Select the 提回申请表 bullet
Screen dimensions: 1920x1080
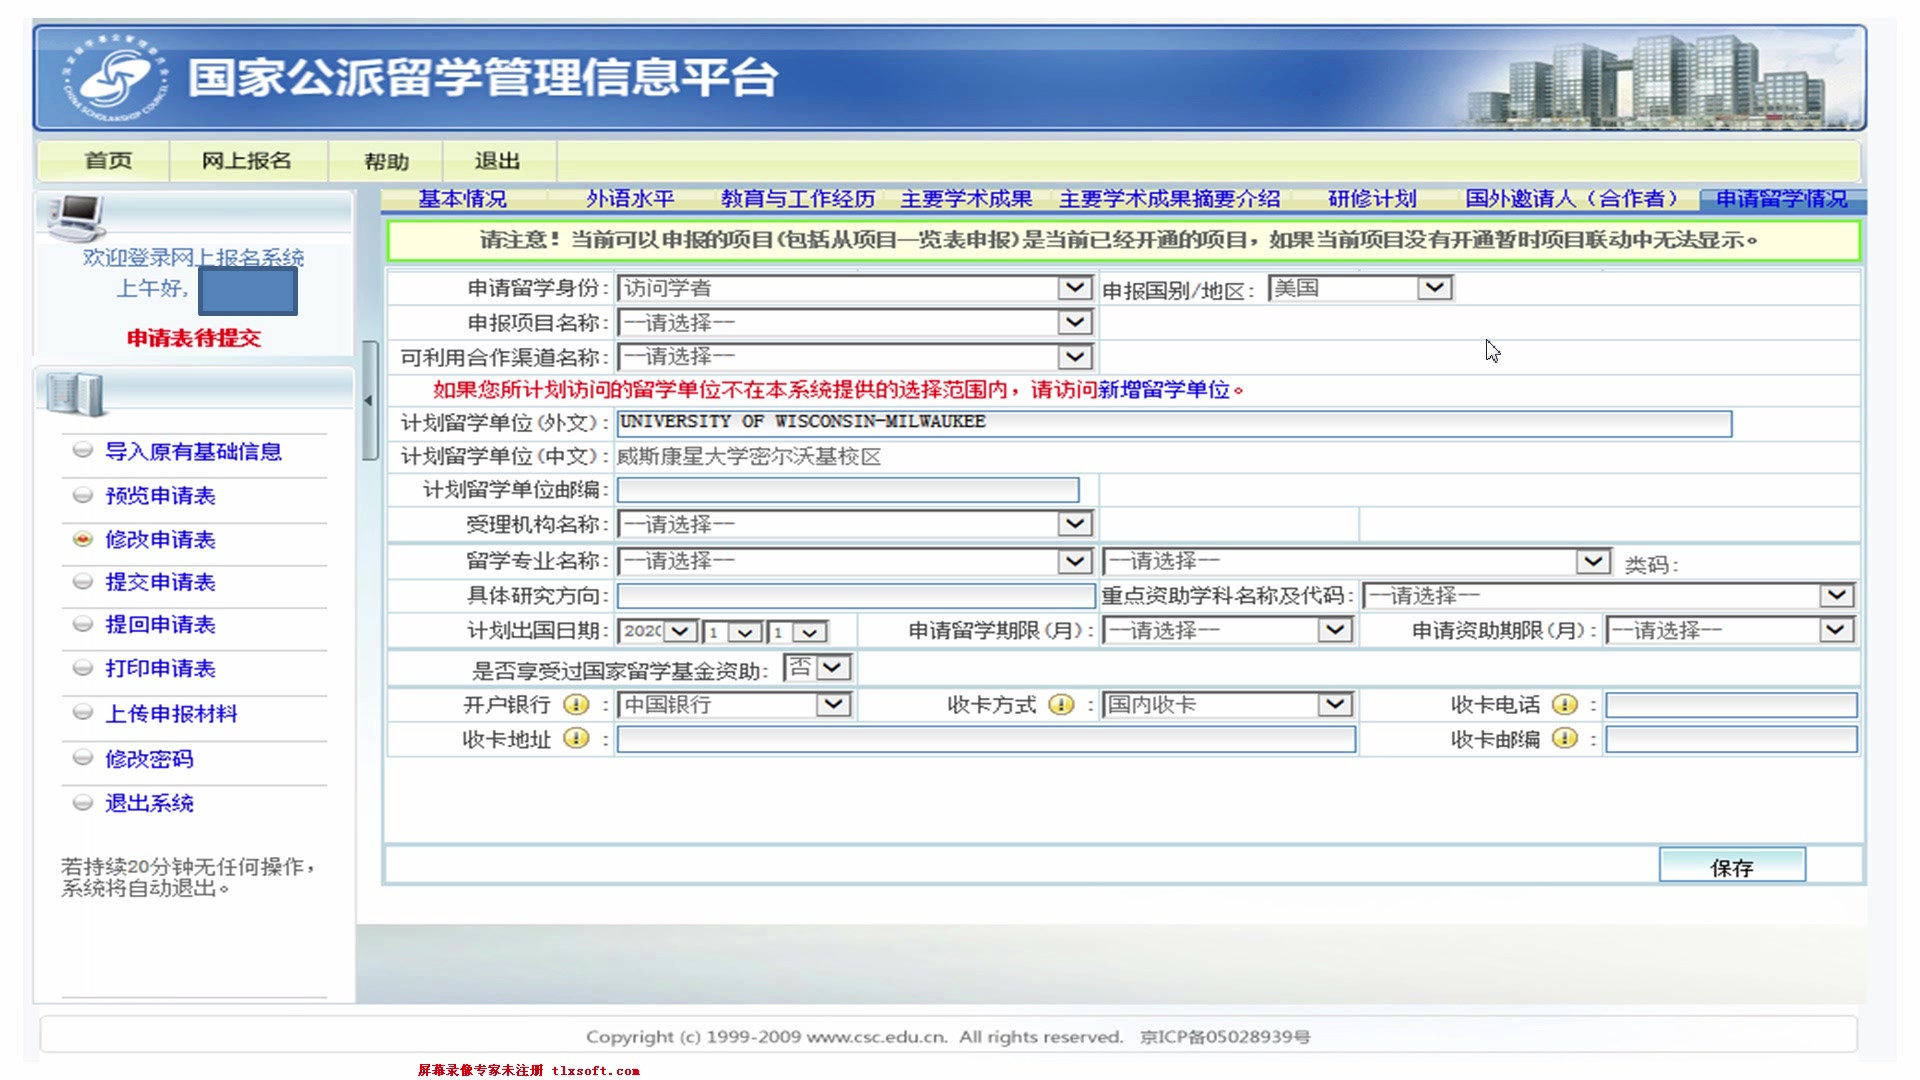pos(83,624)
